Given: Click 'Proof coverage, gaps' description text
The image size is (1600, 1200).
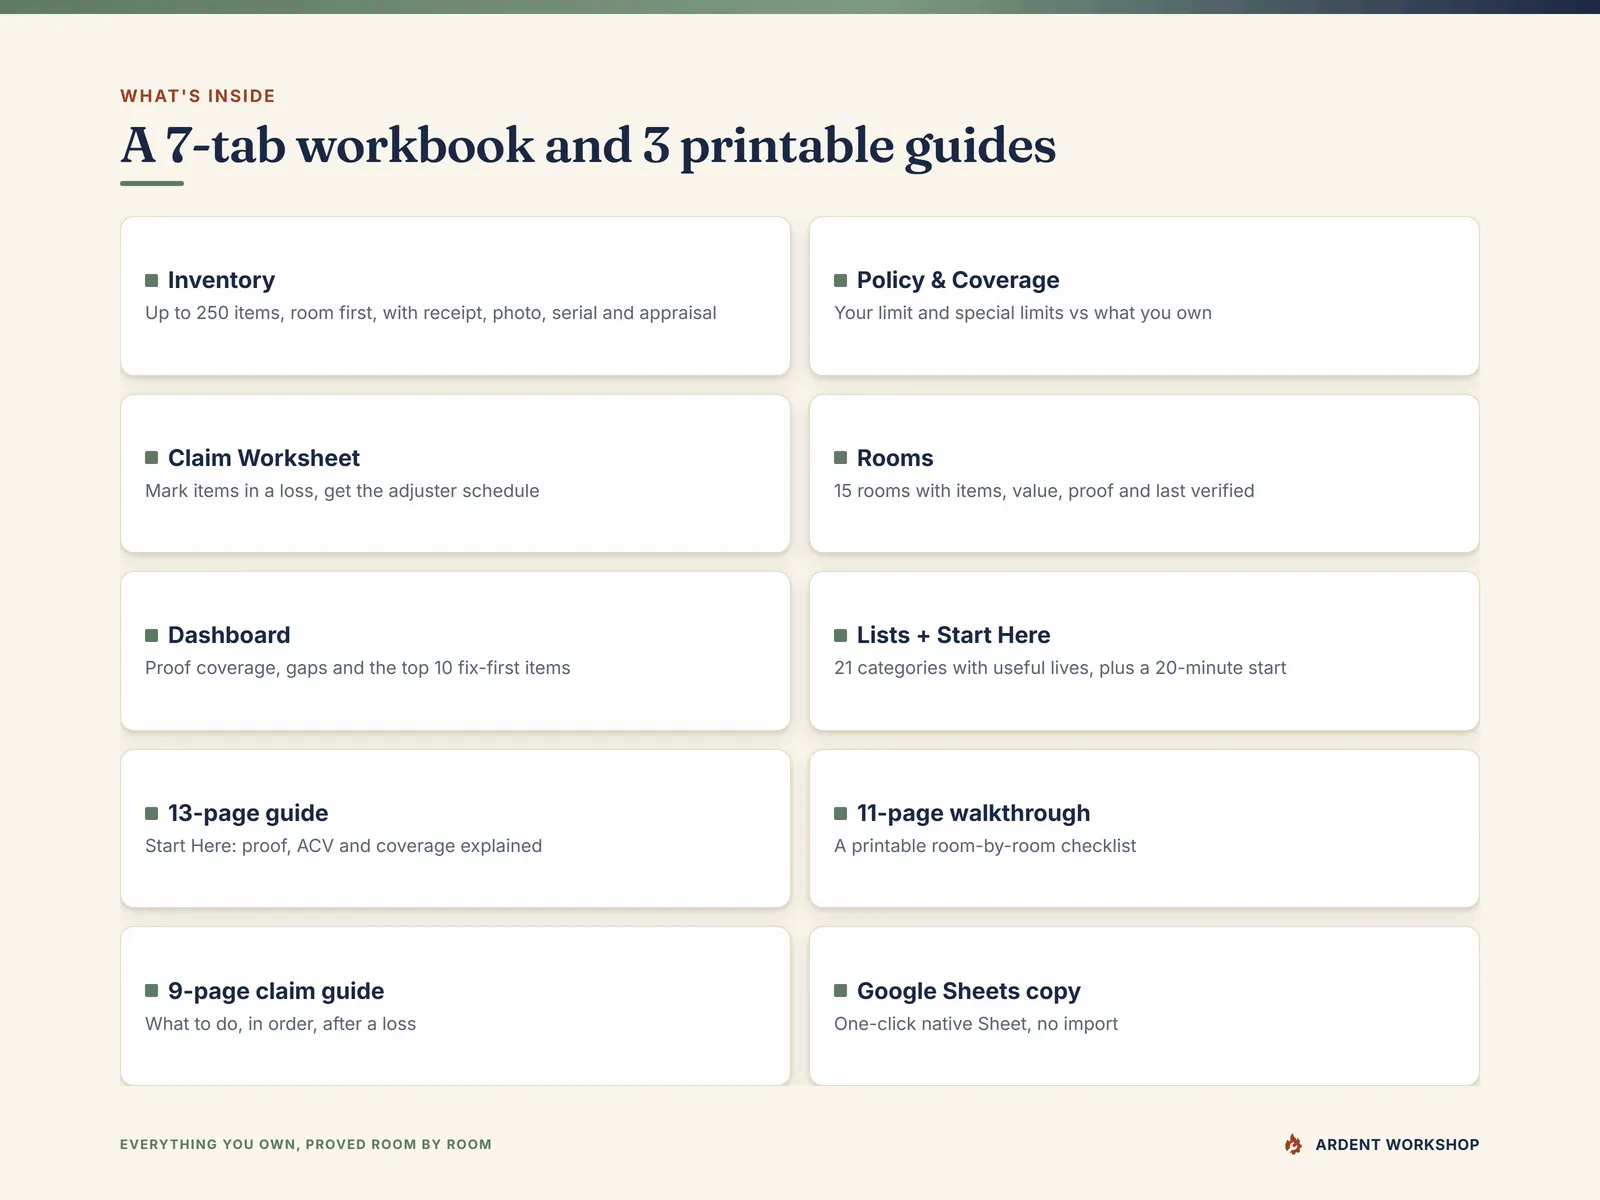Looking at the screenshot, I should pos(358,668).
